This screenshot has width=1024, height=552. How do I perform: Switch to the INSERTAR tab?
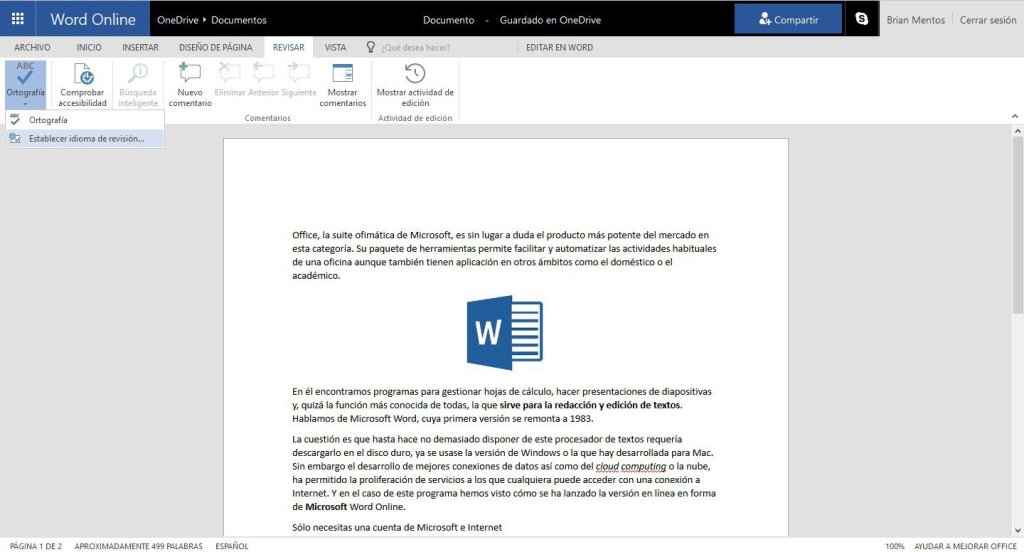coord(140,47)
